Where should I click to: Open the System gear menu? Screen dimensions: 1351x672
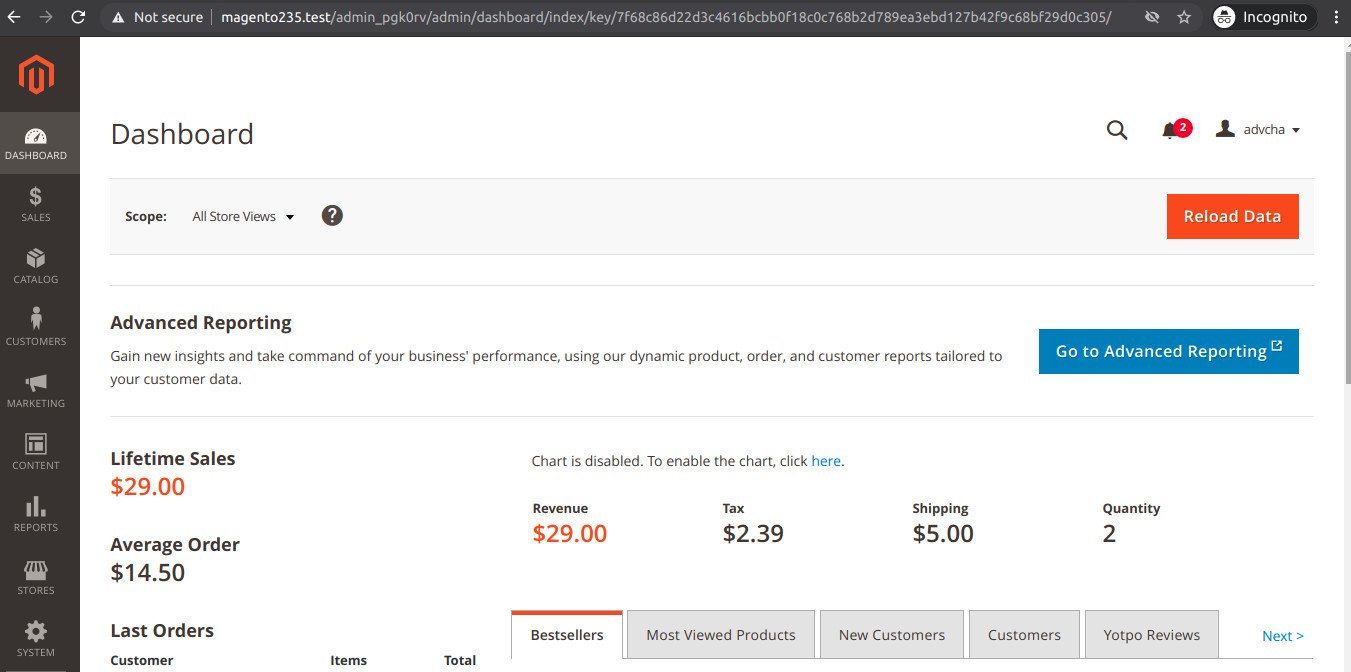pos(36,639)
